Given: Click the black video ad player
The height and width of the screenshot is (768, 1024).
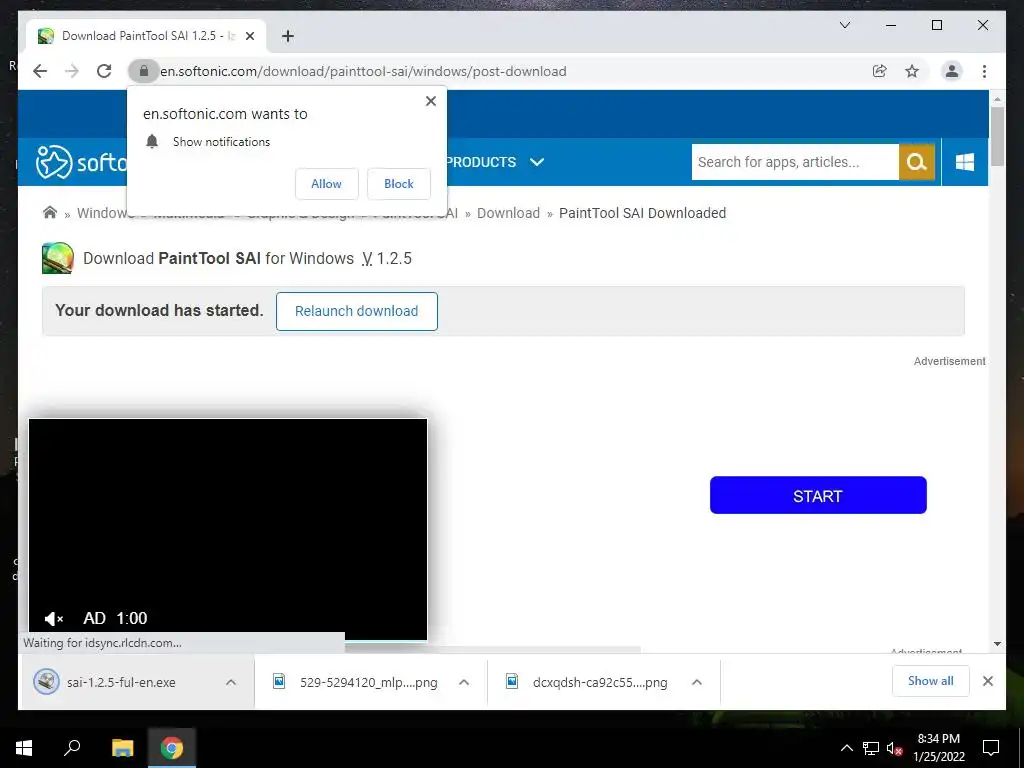Looking at the screenshot, I should [228, 530].
